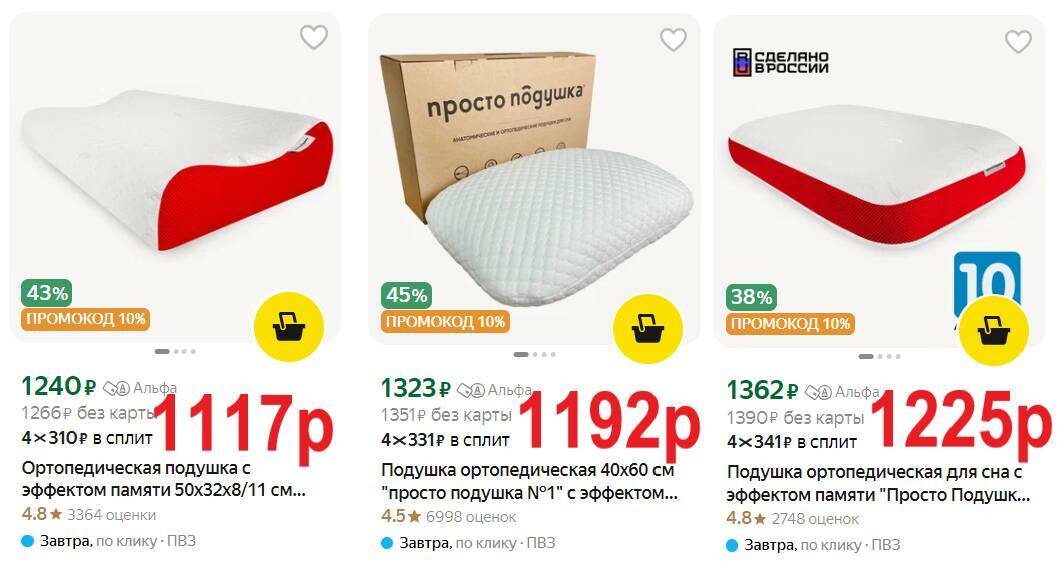The width and height of the screenshot is (1057, 564).
Task: Favorite the 'просто подушка' boxed pillow
Action: 673,40
